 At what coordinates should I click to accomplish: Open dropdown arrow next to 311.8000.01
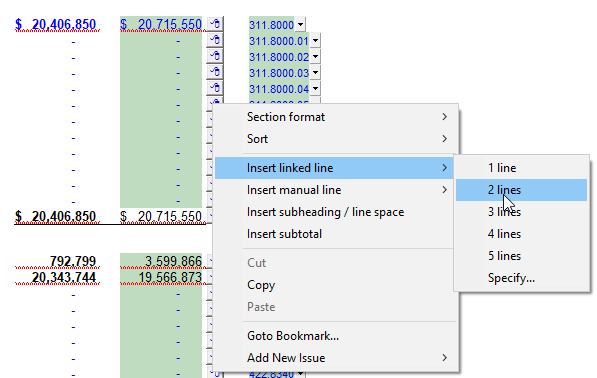point(315,41)
